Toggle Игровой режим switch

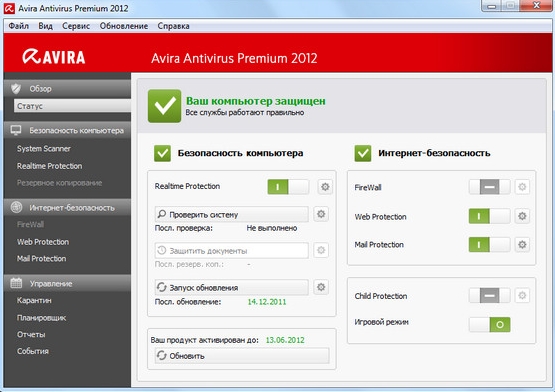tap(489, 324)
